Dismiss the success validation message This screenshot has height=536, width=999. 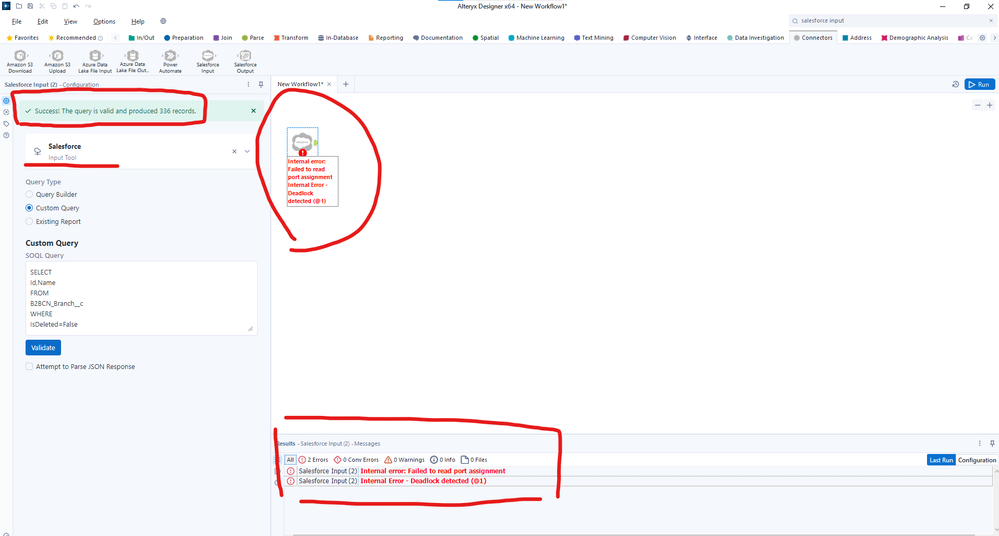pos(254,111)
